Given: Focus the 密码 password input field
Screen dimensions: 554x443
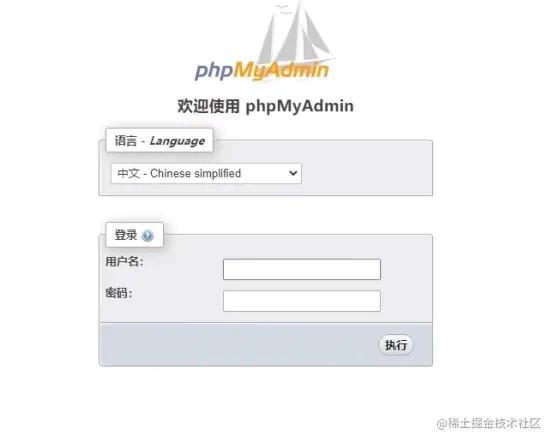Looking at the screenshot, I should (302, 301).
